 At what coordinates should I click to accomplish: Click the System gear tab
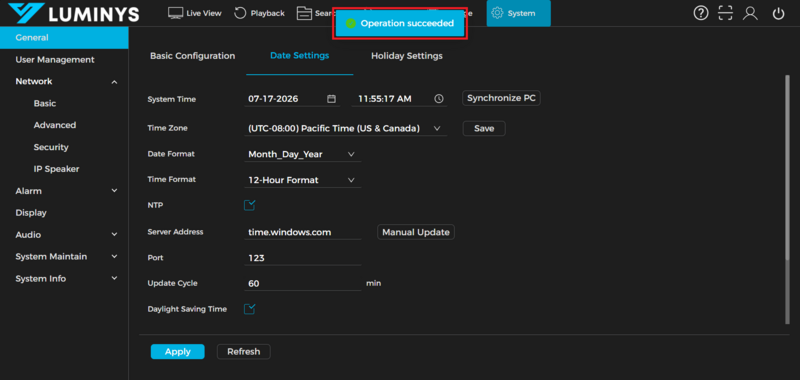click(x=518, y=13)
